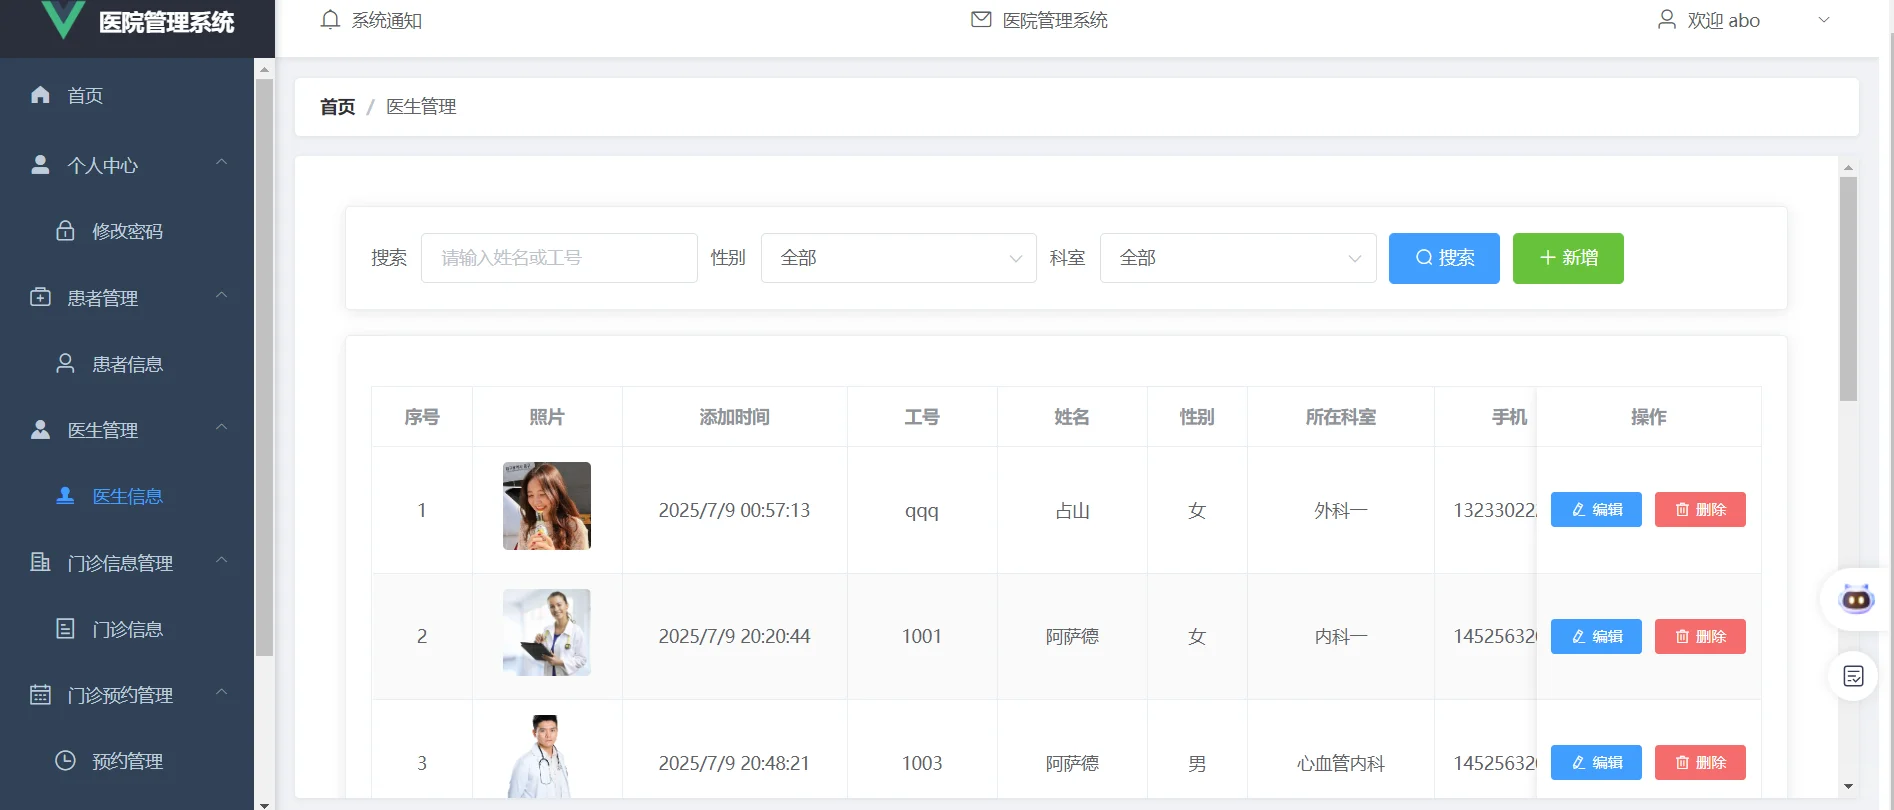Open photo thumbnail for 工号 1001
Image resolution: width=1894 pixels, height=810 pixels.
(x=547, y=632)
